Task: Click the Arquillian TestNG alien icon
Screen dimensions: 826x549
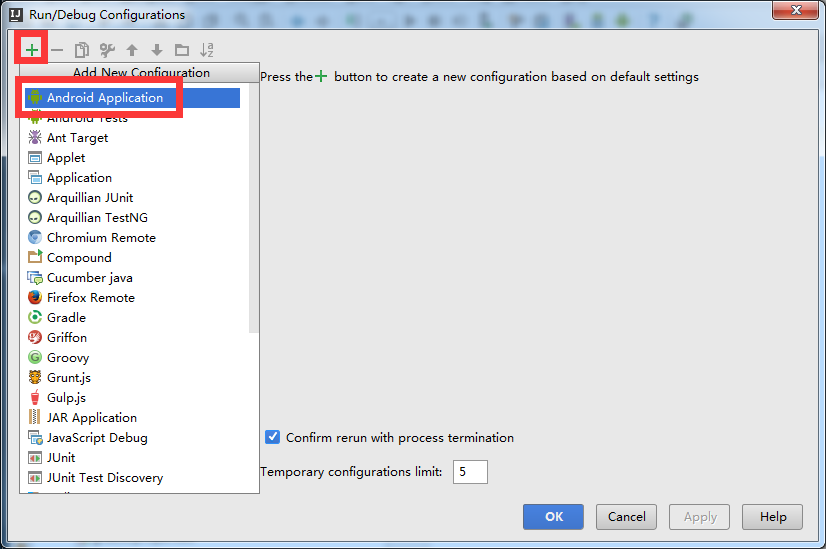Action: [x=35, y=218]
